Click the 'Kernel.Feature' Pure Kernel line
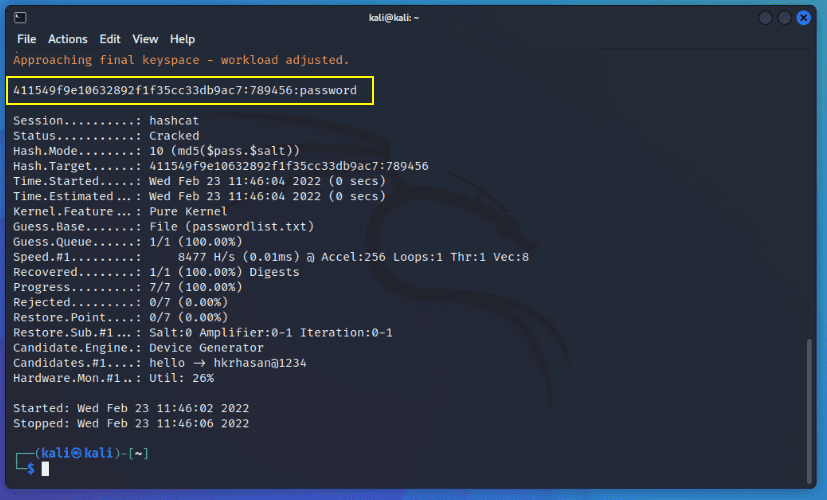This screenshot has height=500, width=827. (120, 211)
